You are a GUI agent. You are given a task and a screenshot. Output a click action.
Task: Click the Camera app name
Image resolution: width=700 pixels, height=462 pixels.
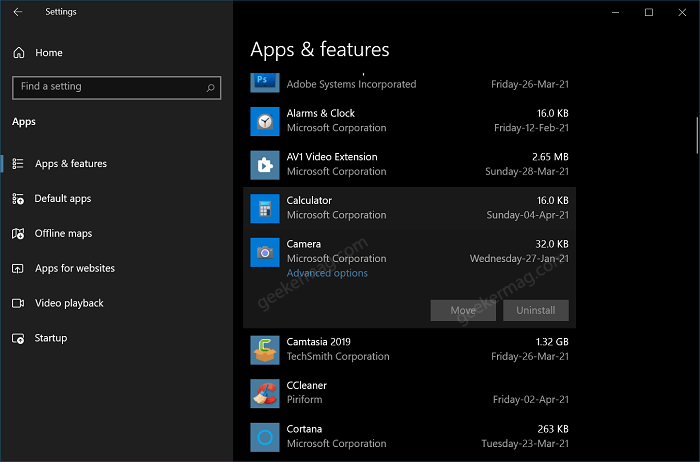[x=304, y=244]
